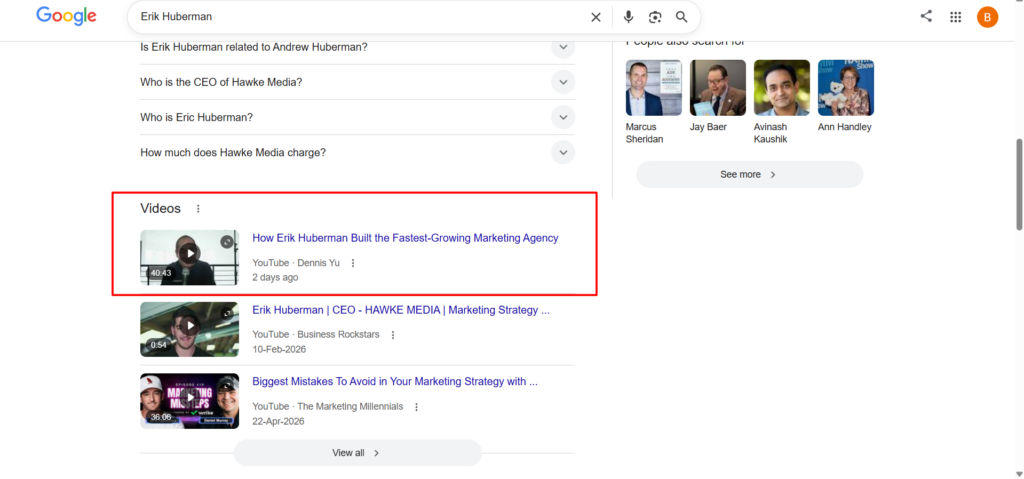Click the '10-Feb-2026' date text
This screenshot has width=1024, height=479.
pos(280,350)
